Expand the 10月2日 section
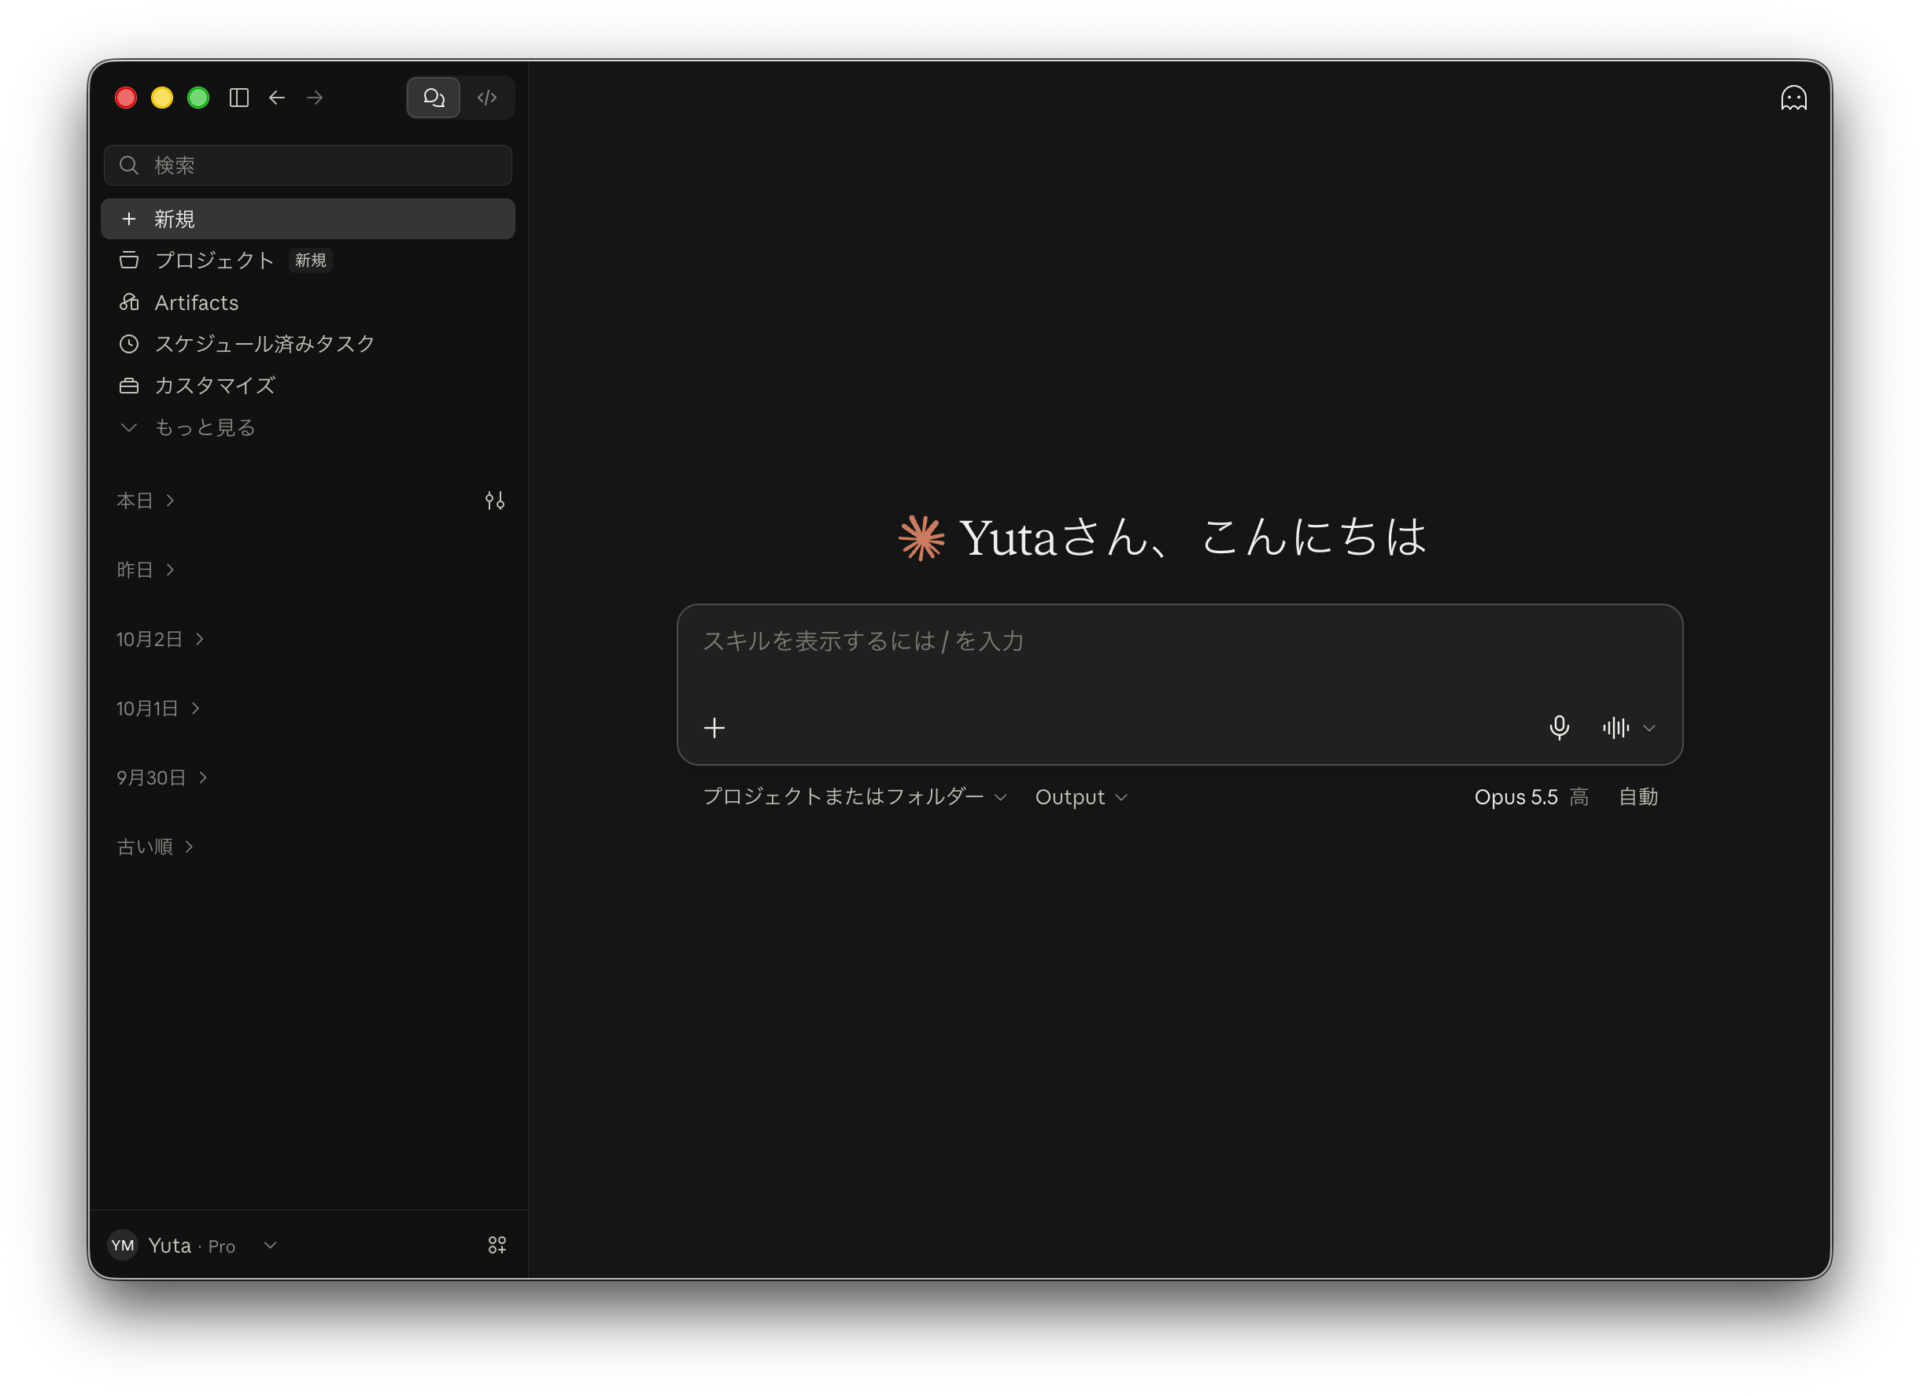Screen dimensions: 1920x1396 tap(160, 639)
